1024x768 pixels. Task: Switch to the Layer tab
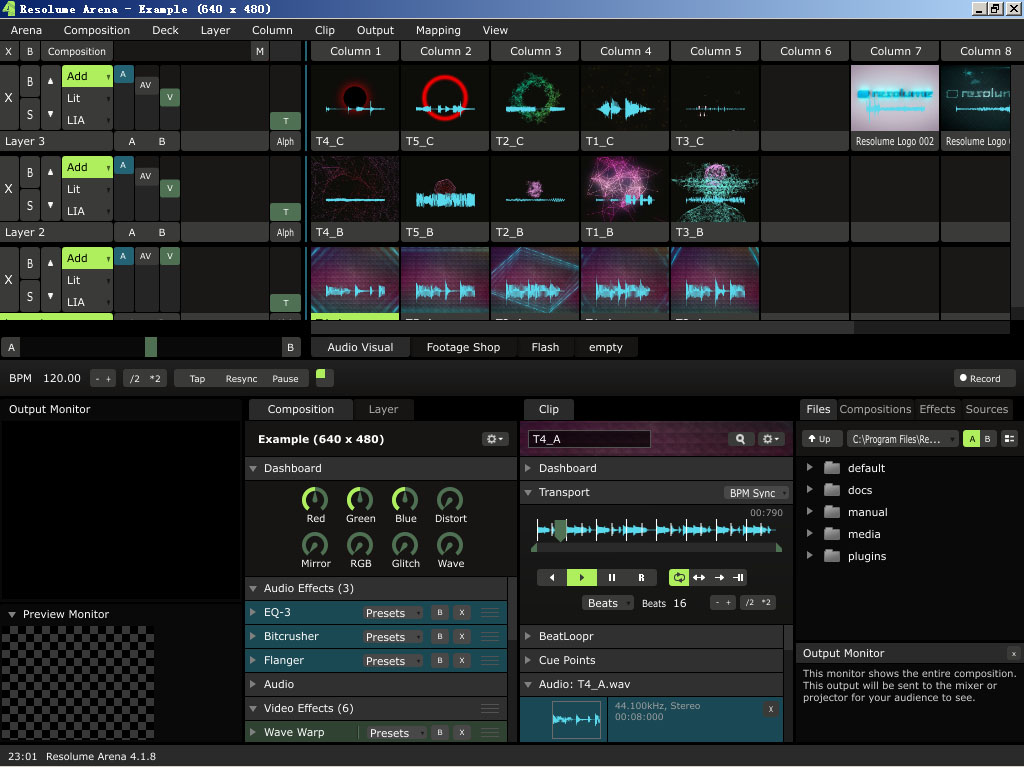[383, 409]
